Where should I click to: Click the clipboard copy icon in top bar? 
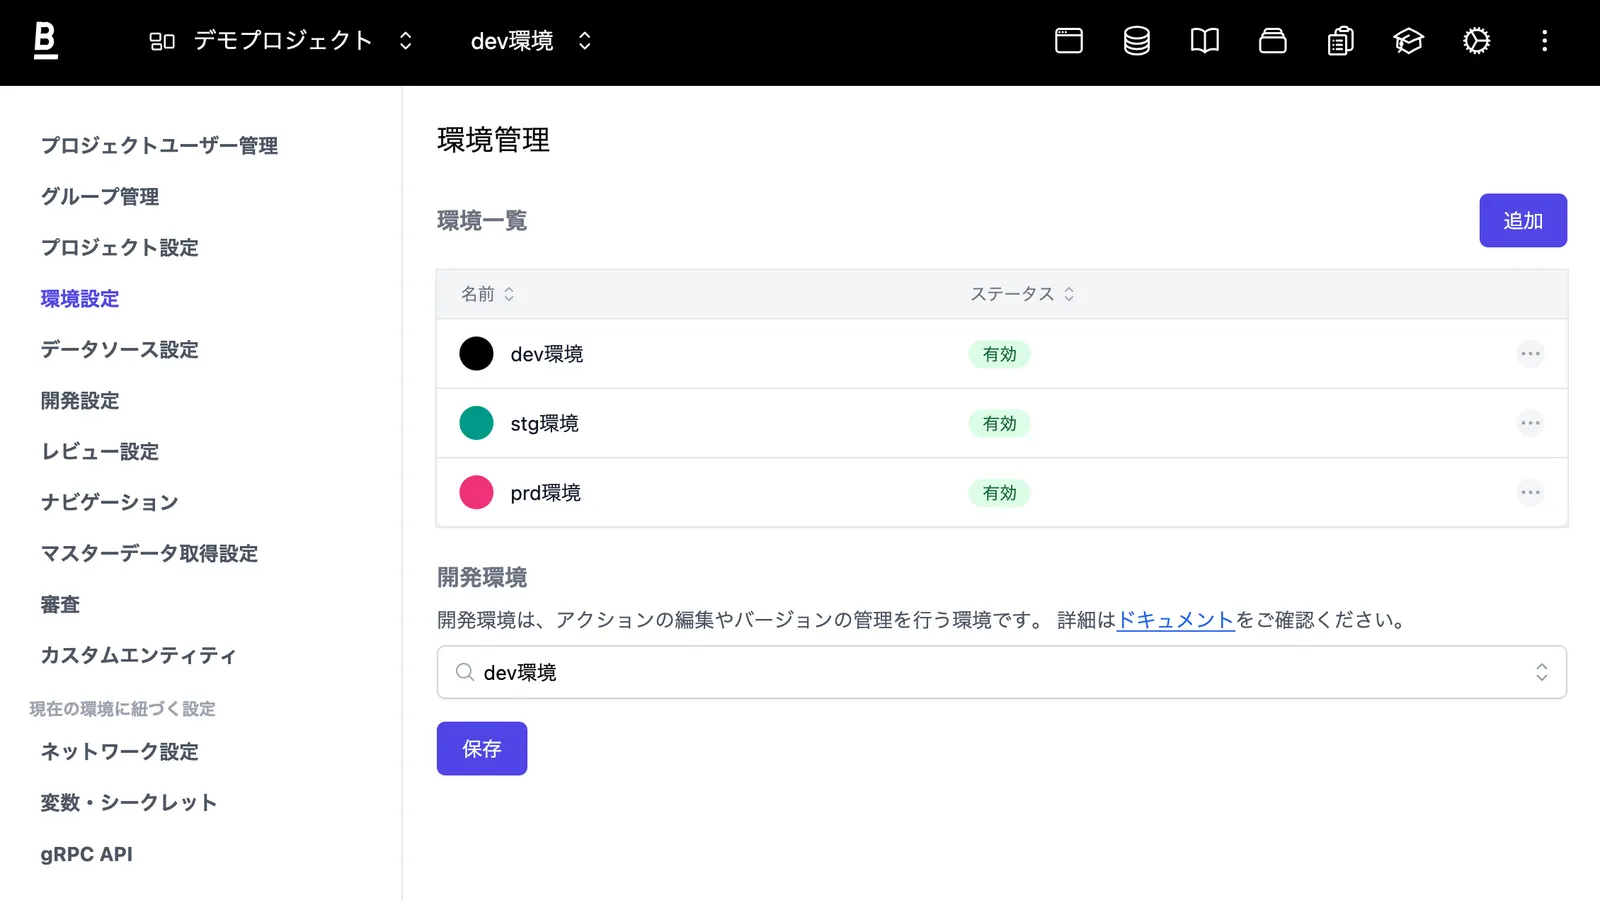click(1341, 41)
